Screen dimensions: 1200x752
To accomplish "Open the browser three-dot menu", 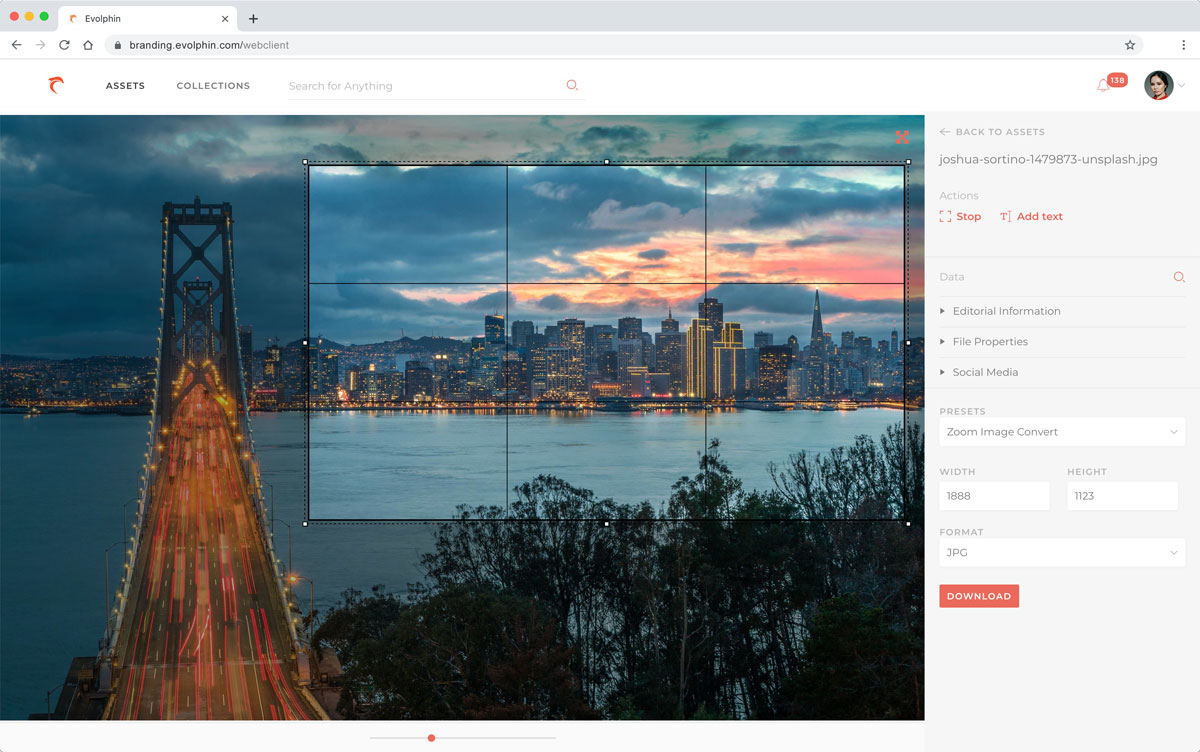I will click(x=1183, y=45).
